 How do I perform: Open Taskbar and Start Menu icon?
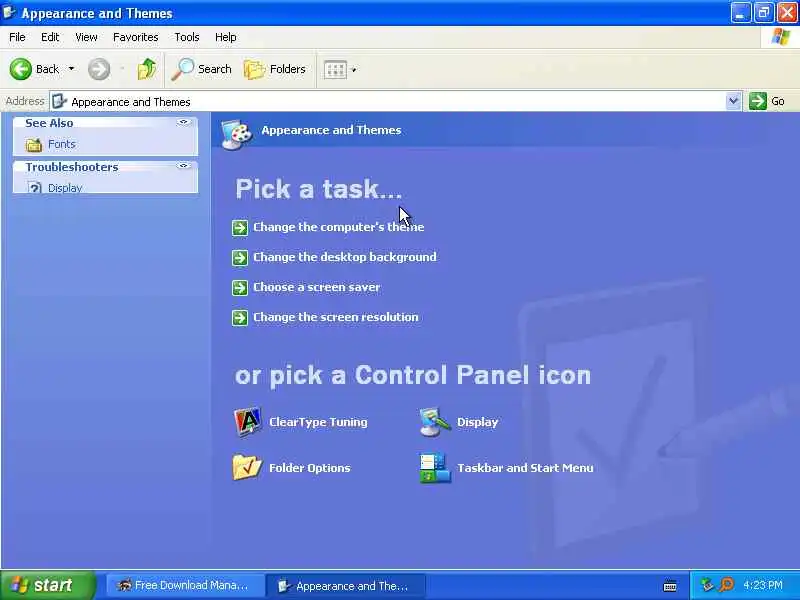point(435,468)
